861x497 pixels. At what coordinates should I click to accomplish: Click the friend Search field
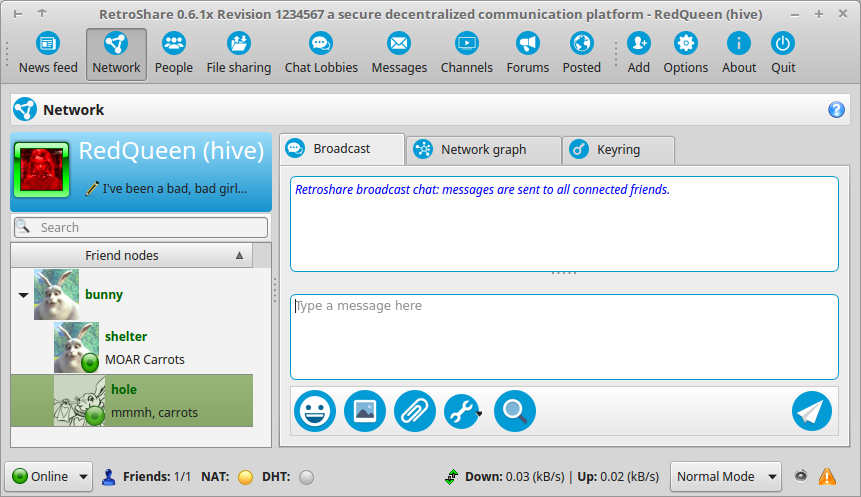coord(141,227)
